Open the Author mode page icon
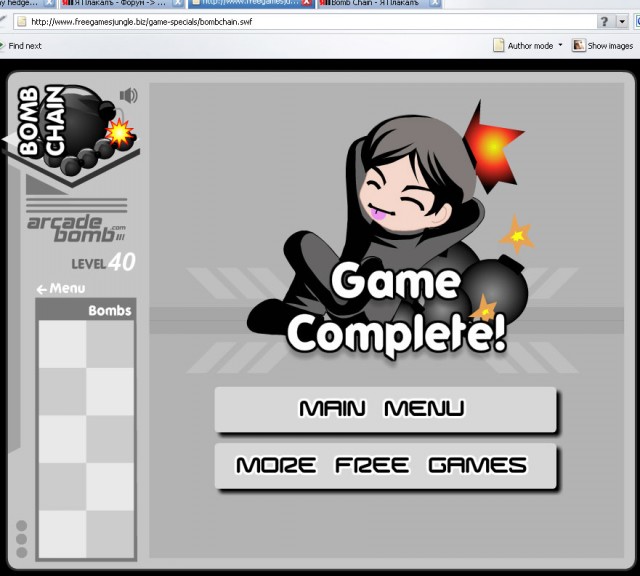This screenshot has width=640, height=576. pos(498,45)
